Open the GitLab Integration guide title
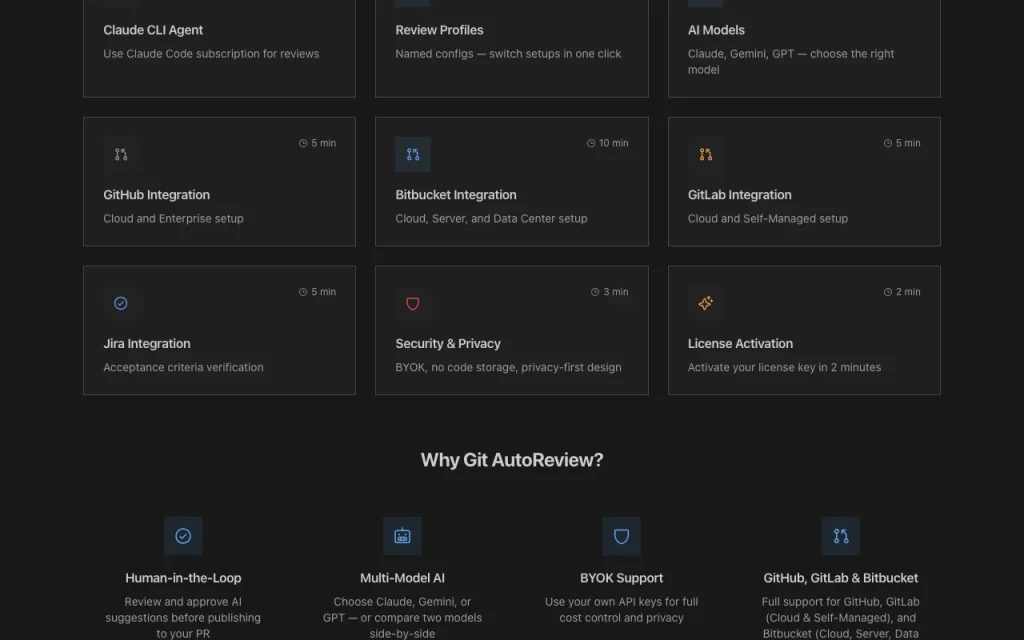The height and width of the screenshot is (640, 1024). 739,195
